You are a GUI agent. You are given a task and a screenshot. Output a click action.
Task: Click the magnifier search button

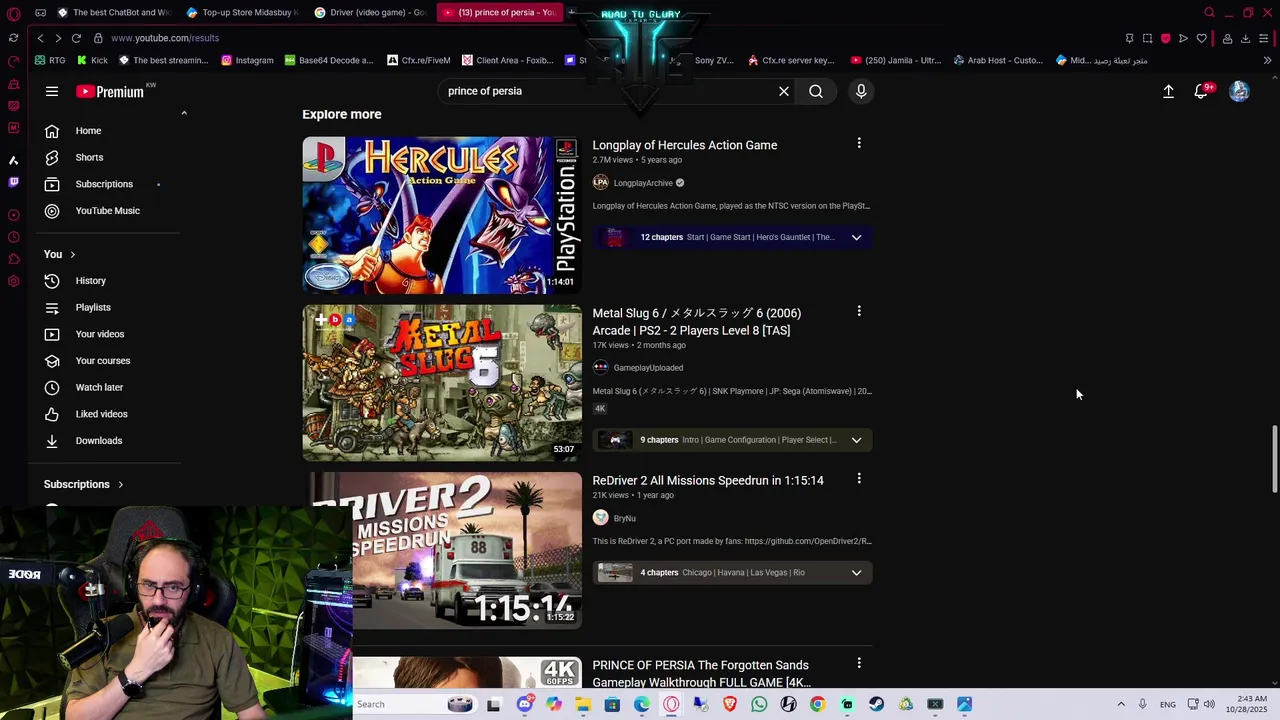tap(816, 91)
